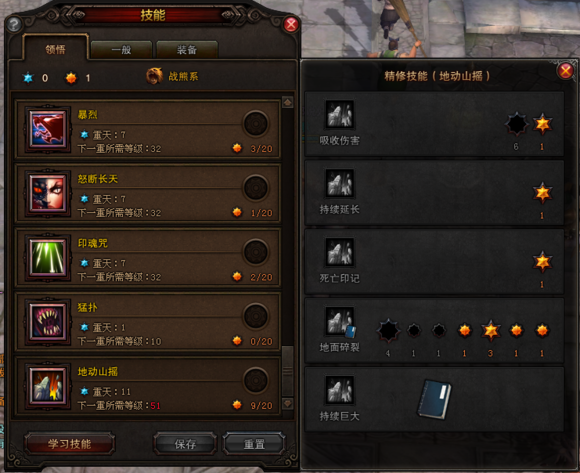
Task: Click the 重置 button
Action: (254, 443)
